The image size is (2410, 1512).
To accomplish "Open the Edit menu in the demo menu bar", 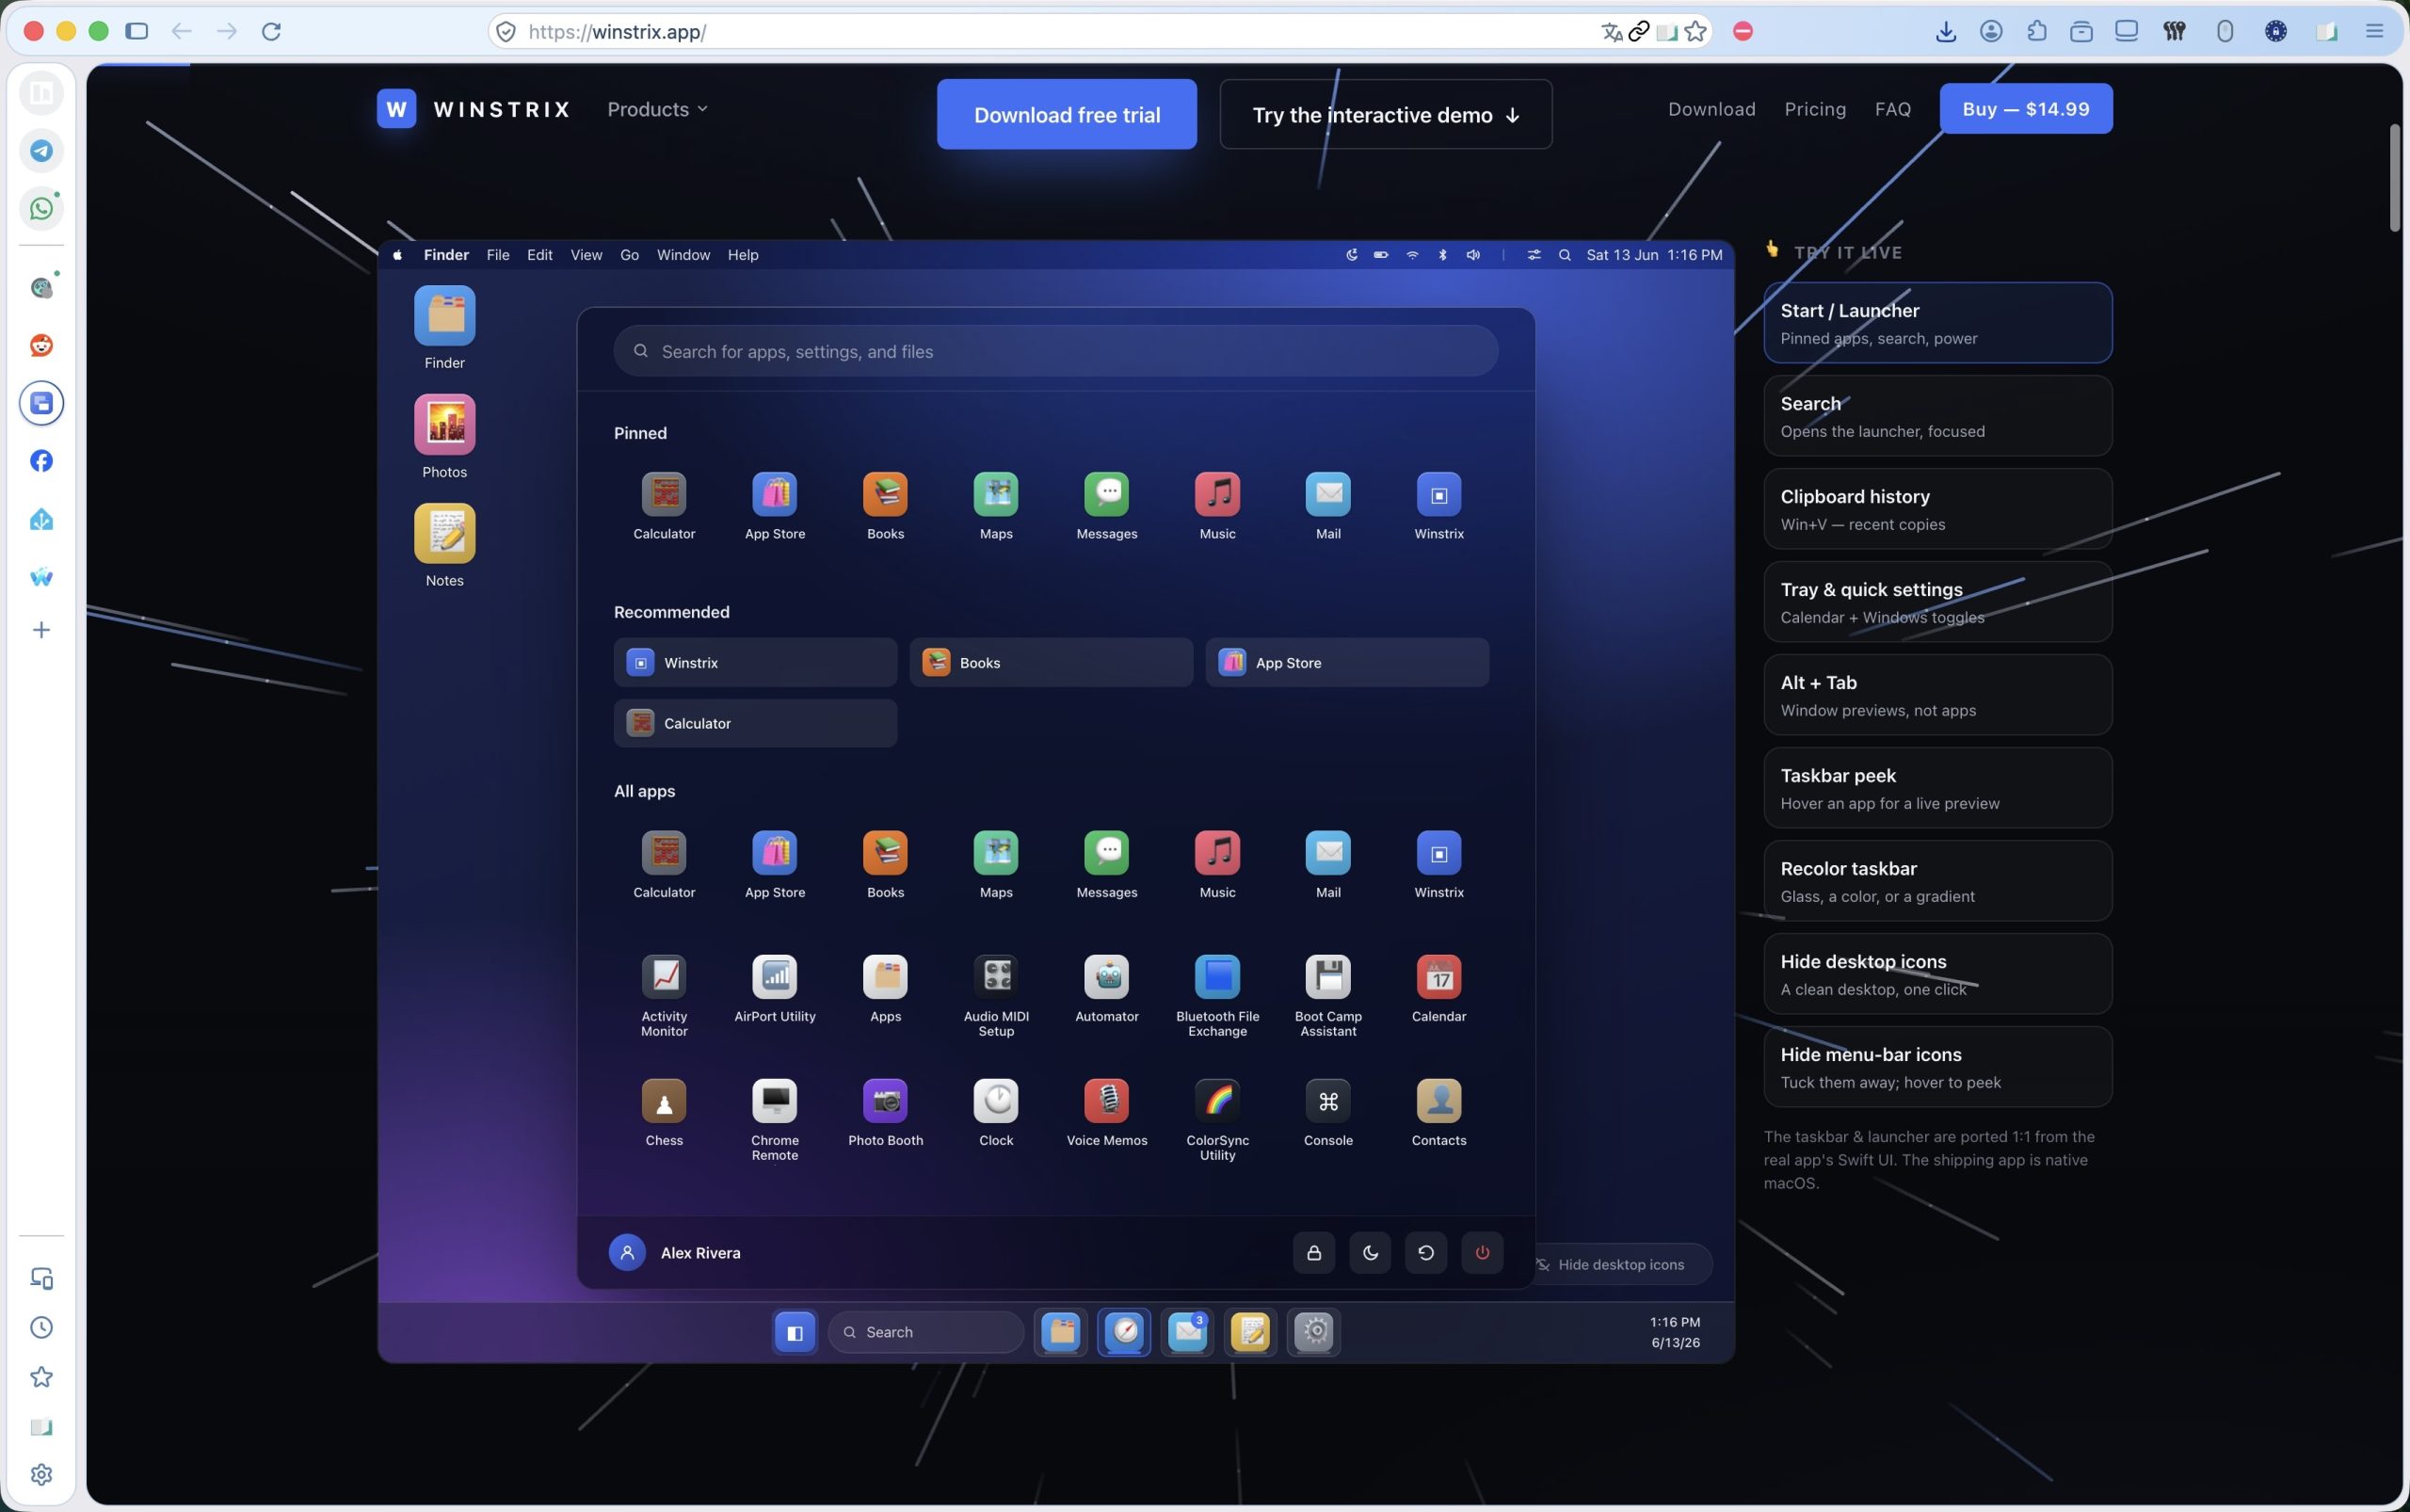I will point(540,255).
